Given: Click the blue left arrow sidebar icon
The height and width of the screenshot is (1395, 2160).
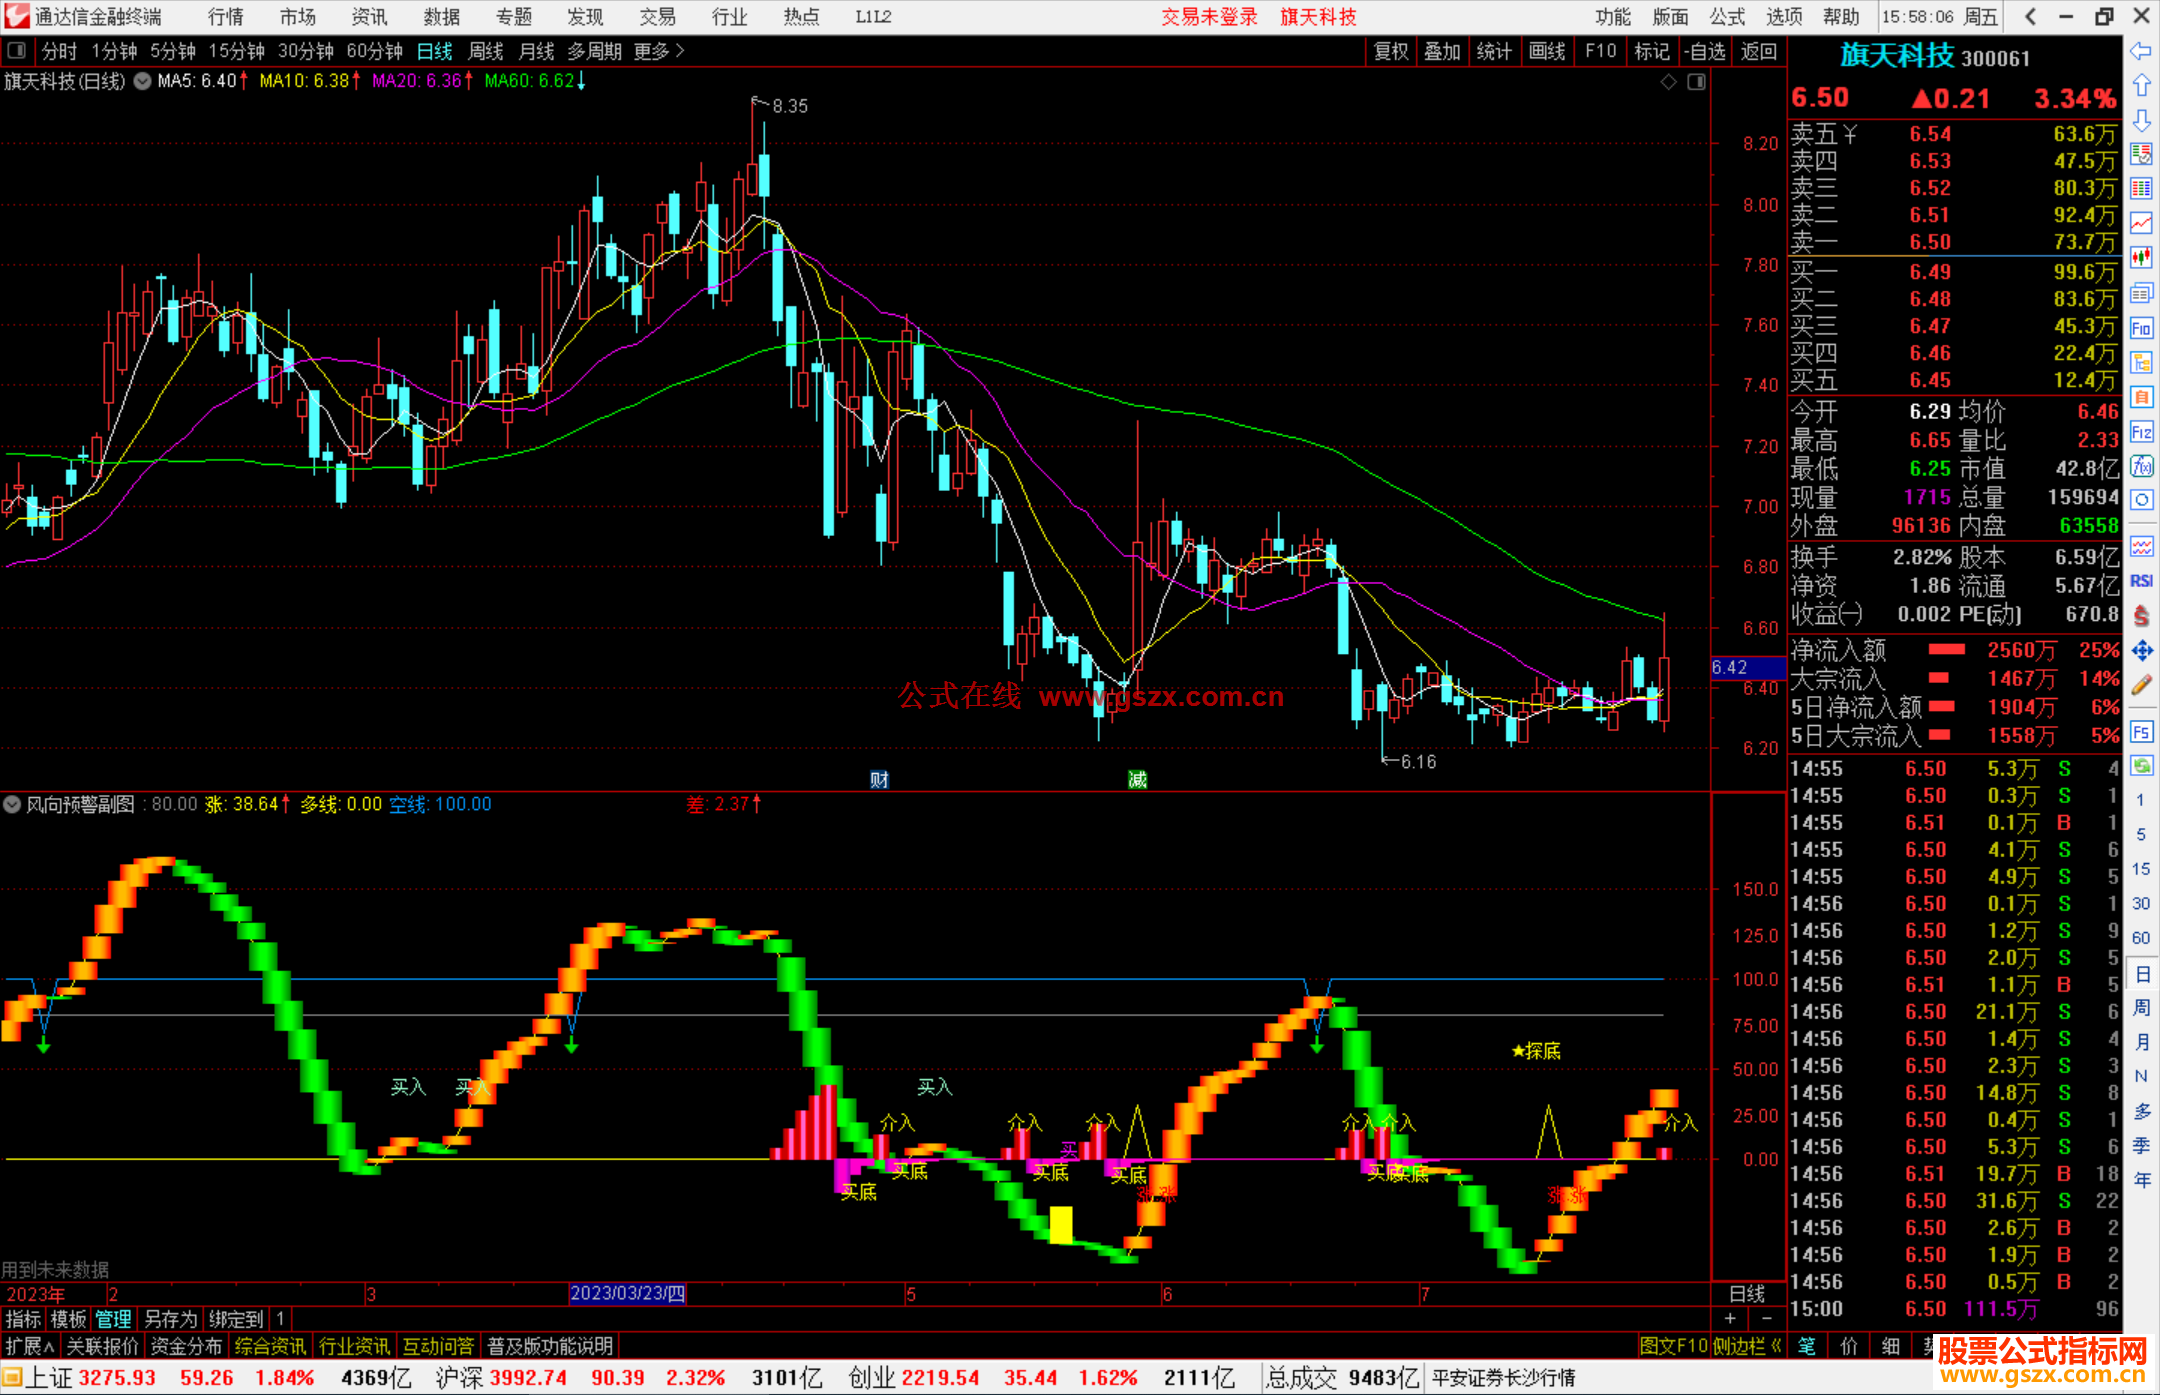Looking at the screenshot, I should (2141, 51).
